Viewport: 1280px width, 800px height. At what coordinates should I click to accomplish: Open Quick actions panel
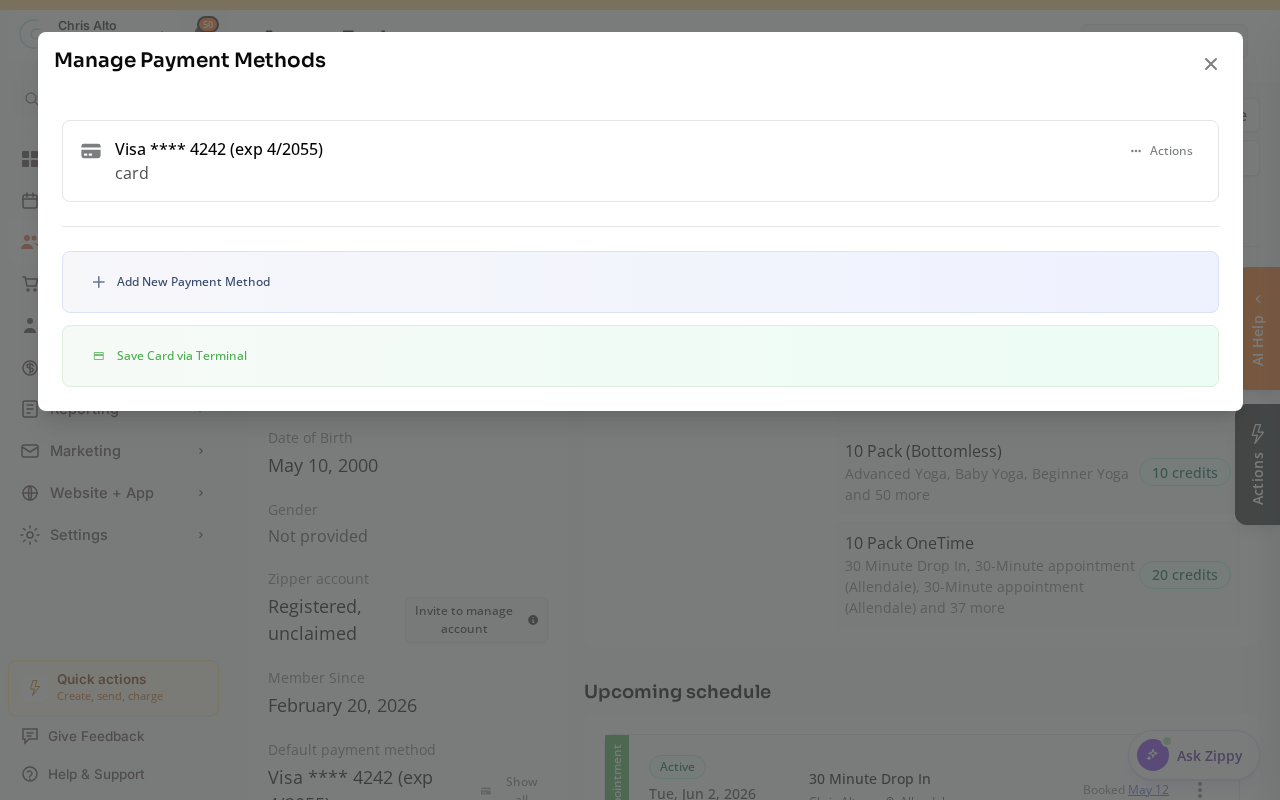click(114, 688)
